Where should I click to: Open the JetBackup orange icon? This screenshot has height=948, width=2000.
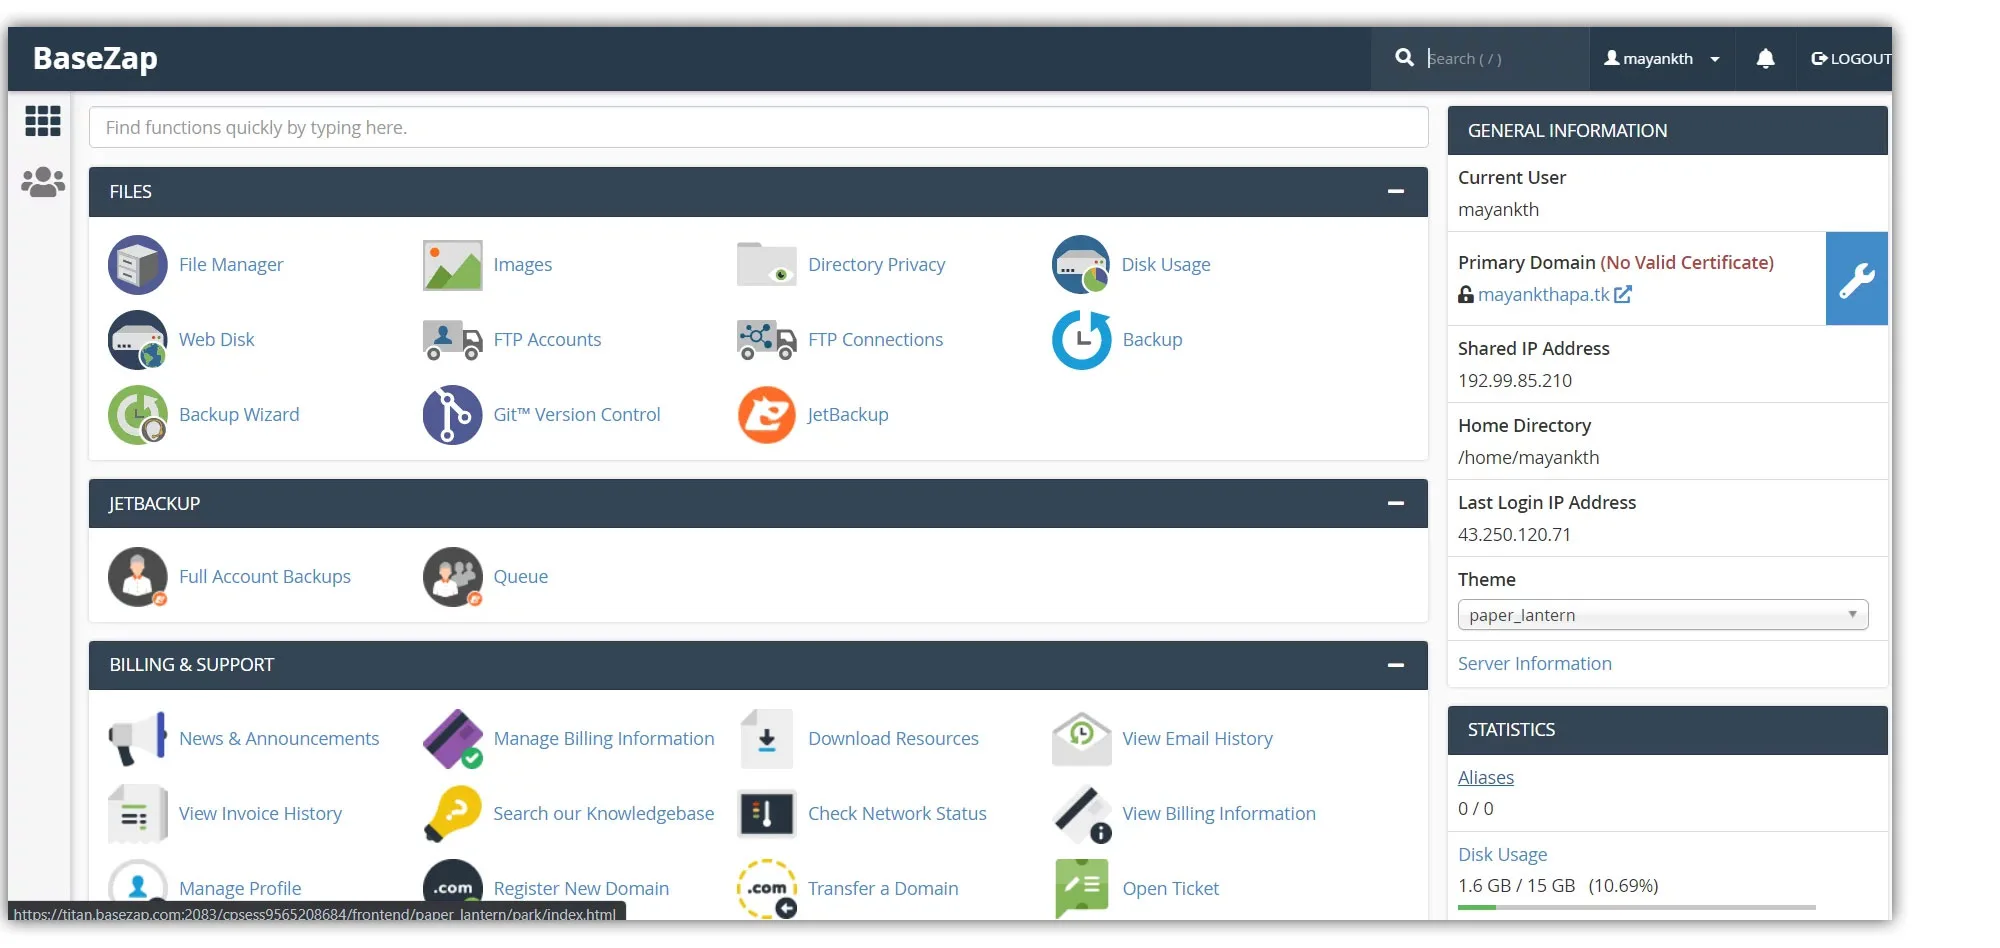(x=766, y=415)
